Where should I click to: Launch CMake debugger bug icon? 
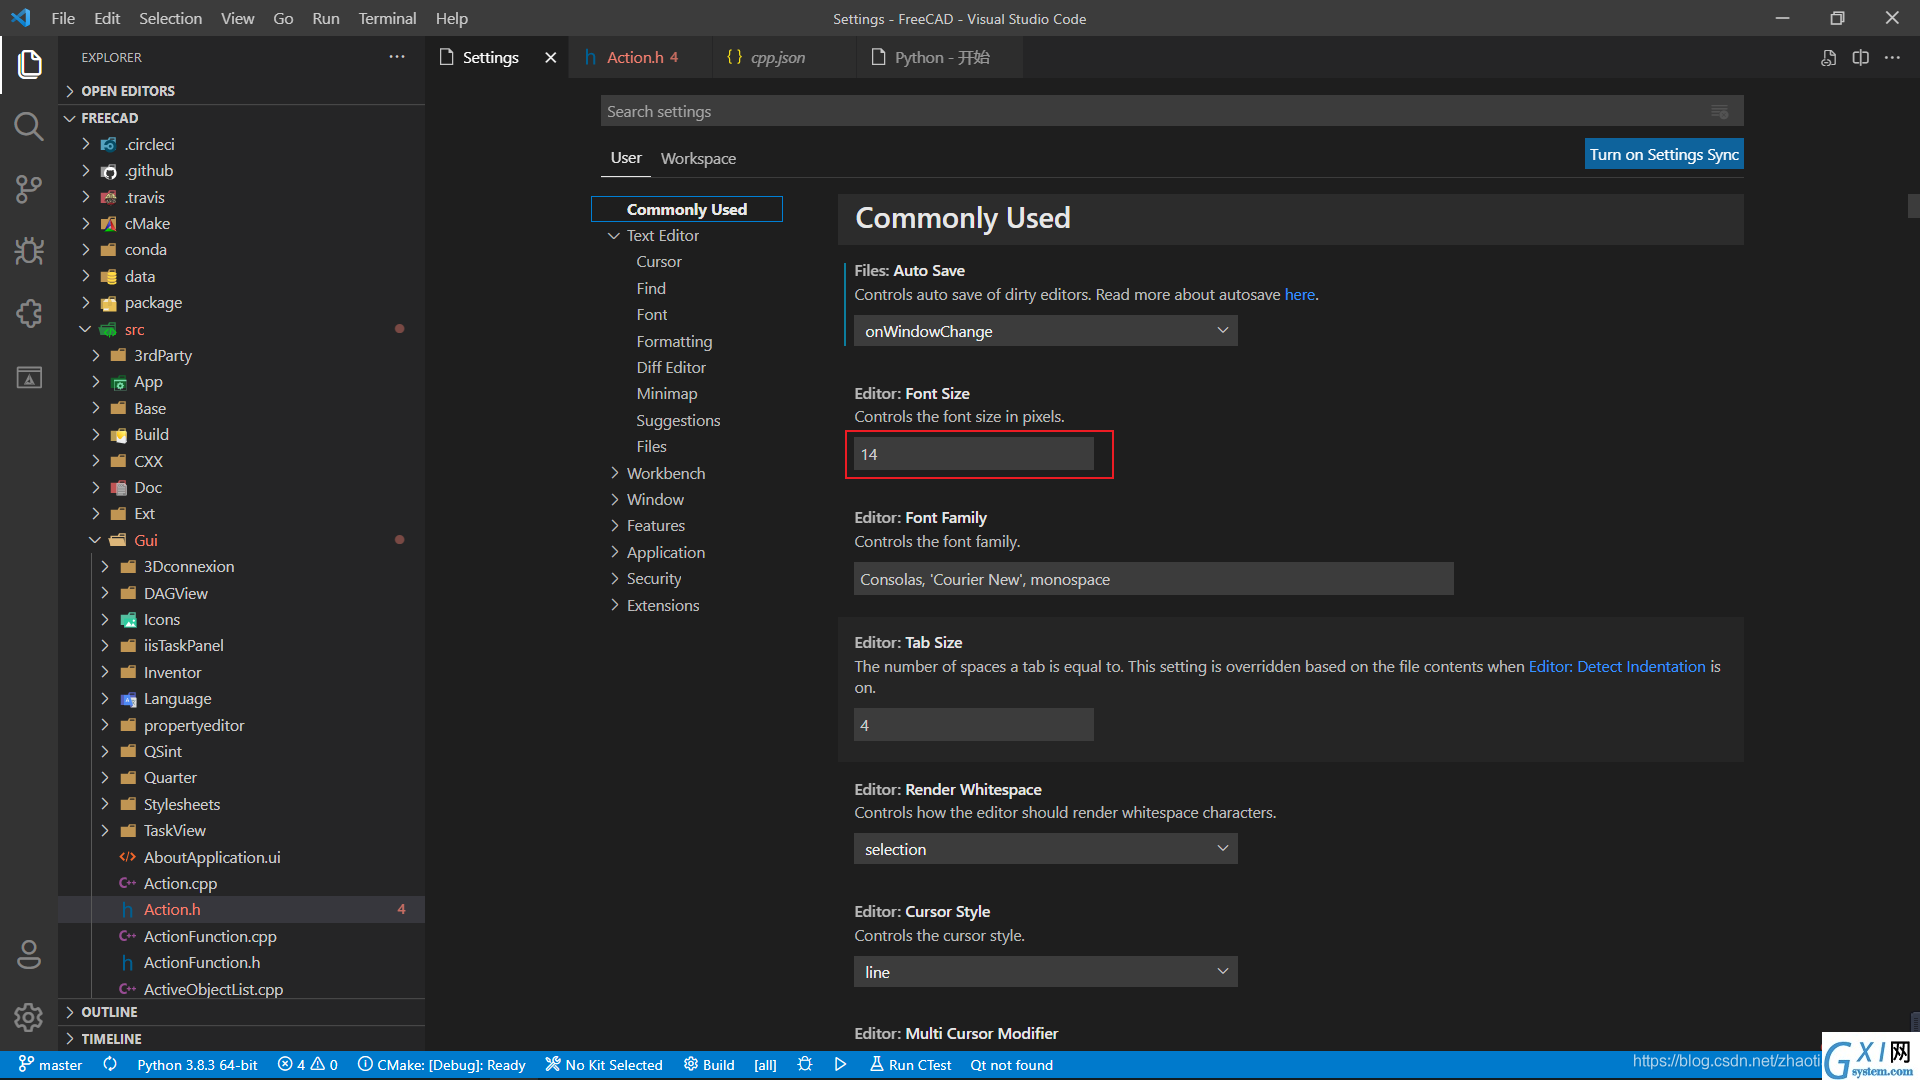click(805, 1065)
